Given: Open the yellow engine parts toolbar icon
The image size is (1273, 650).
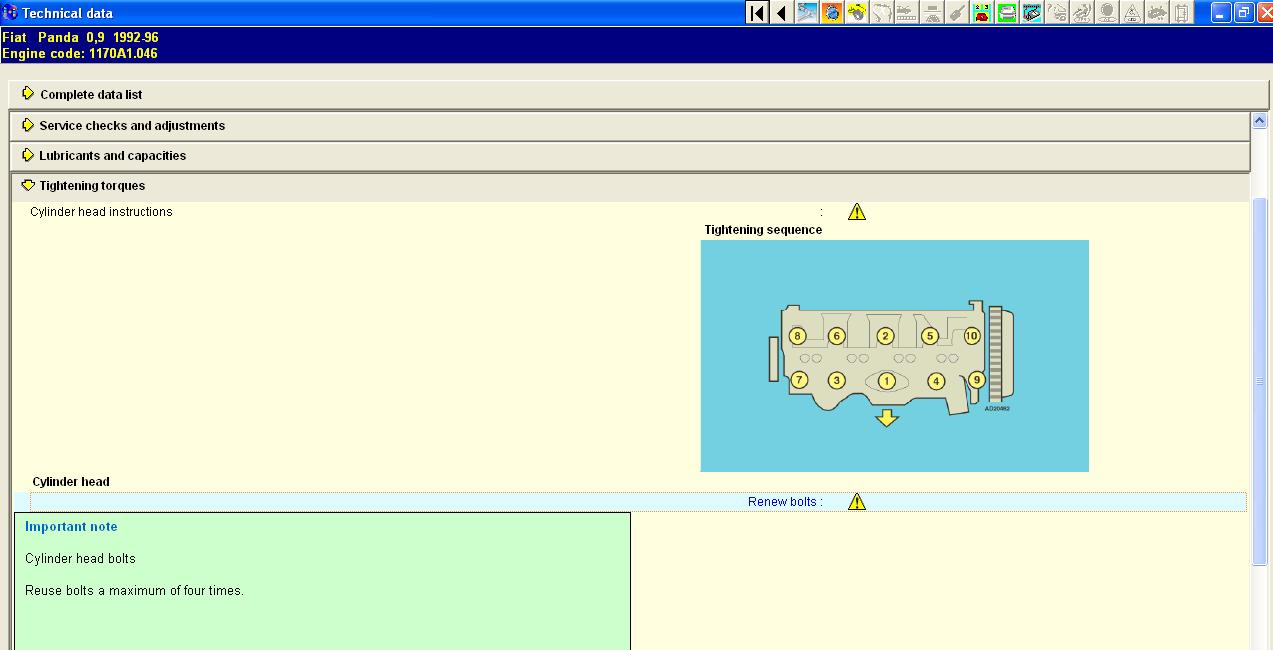Looking at the screenshot, I should (x=857, y=12).
